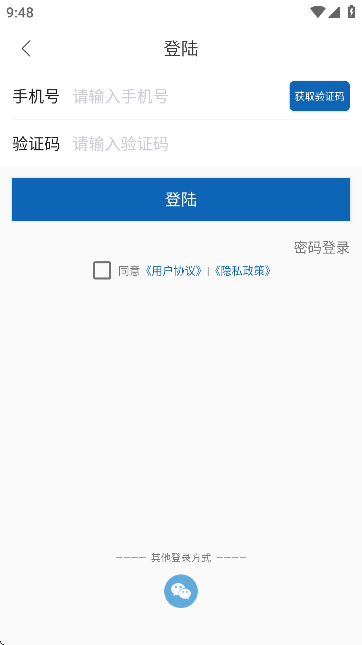The image size is (362, 645).
Task: Click the blue 登陆 submit button
Action: 181,200
